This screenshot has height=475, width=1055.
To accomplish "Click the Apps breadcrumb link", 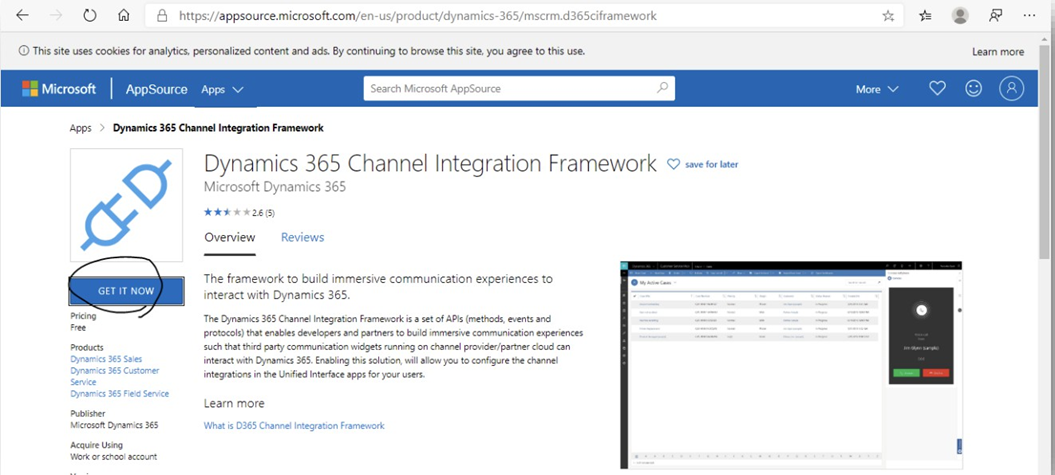I will [81, 128].
